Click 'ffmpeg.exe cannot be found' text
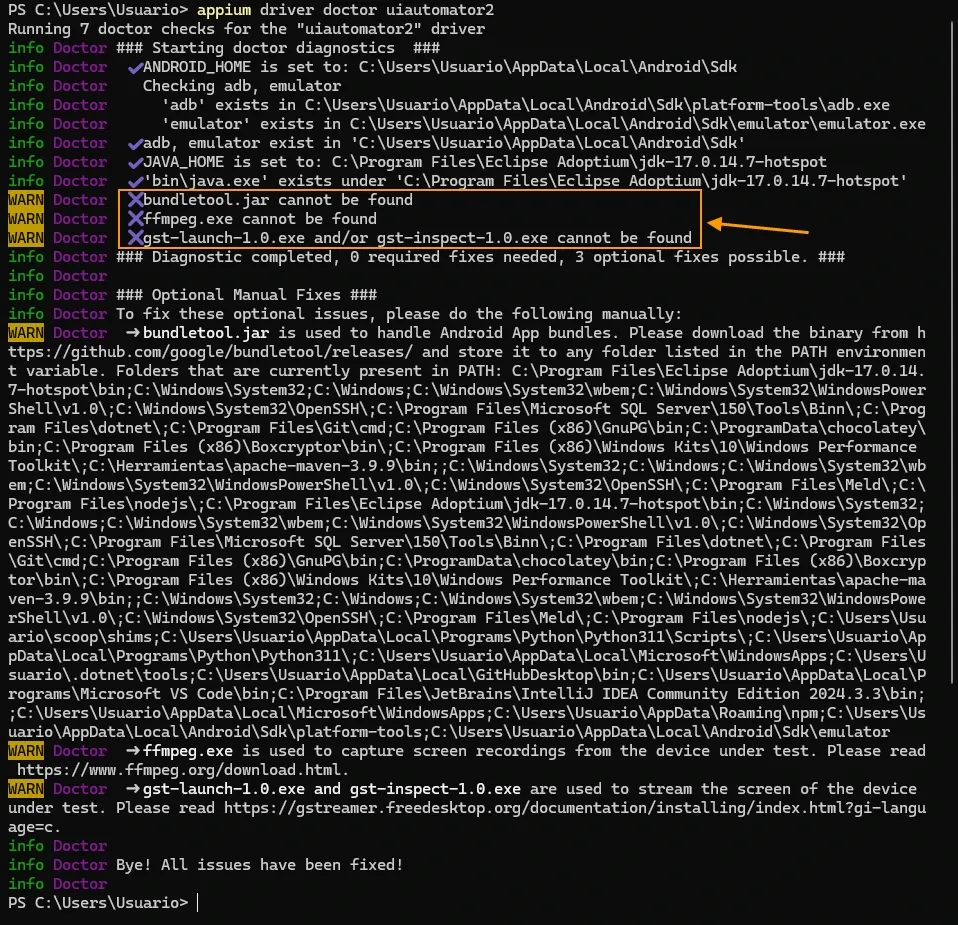 (260, 219)
